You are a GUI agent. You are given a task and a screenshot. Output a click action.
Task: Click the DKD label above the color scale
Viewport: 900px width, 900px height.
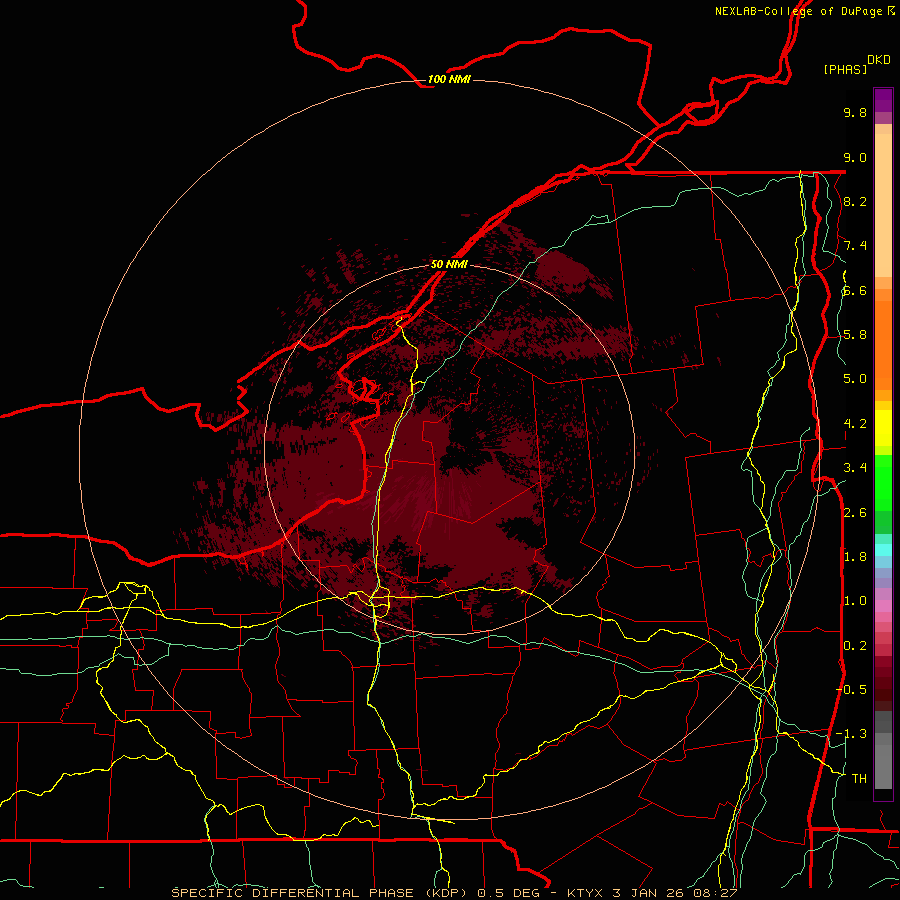click(x=878, y=60)
